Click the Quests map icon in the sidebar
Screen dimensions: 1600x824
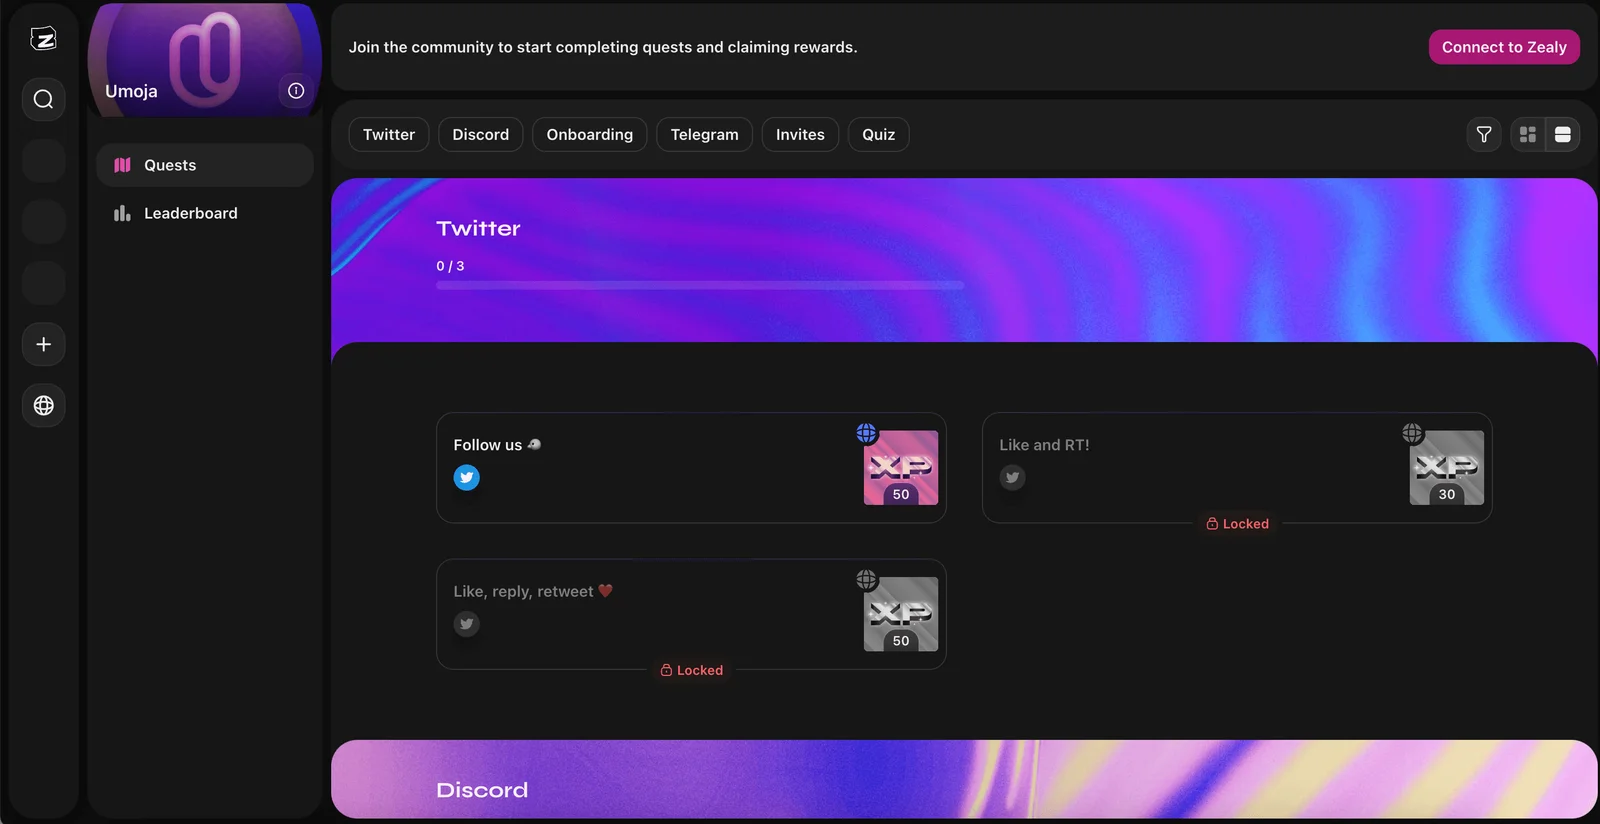[122, 165]
